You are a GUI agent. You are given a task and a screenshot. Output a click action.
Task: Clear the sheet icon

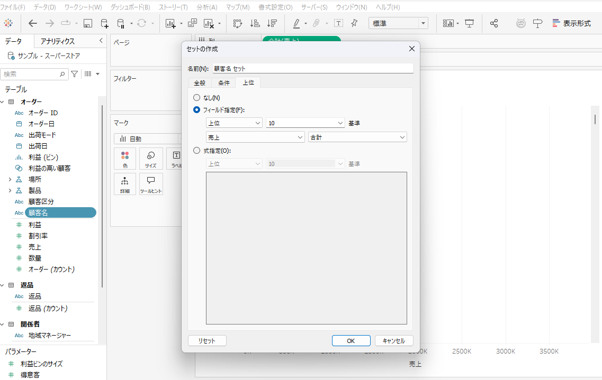pyautogui.click(x=208, y=23)
